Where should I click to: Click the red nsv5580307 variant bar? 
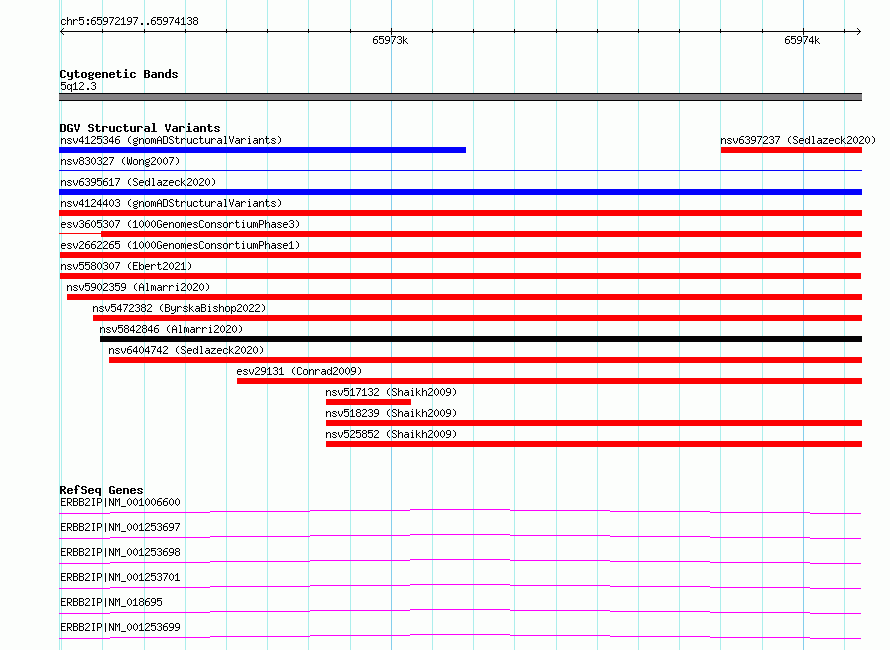click(x=460, y=276)
